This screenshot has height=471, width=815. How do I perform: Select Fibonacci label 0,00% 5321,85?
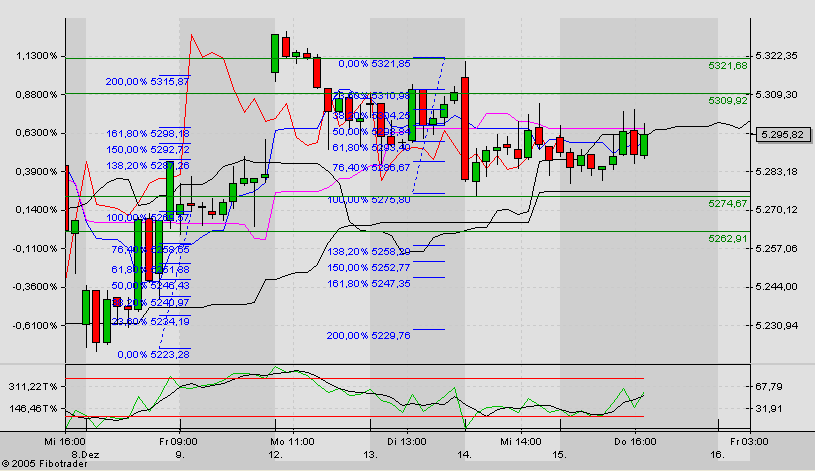click(x=374, y=63)
